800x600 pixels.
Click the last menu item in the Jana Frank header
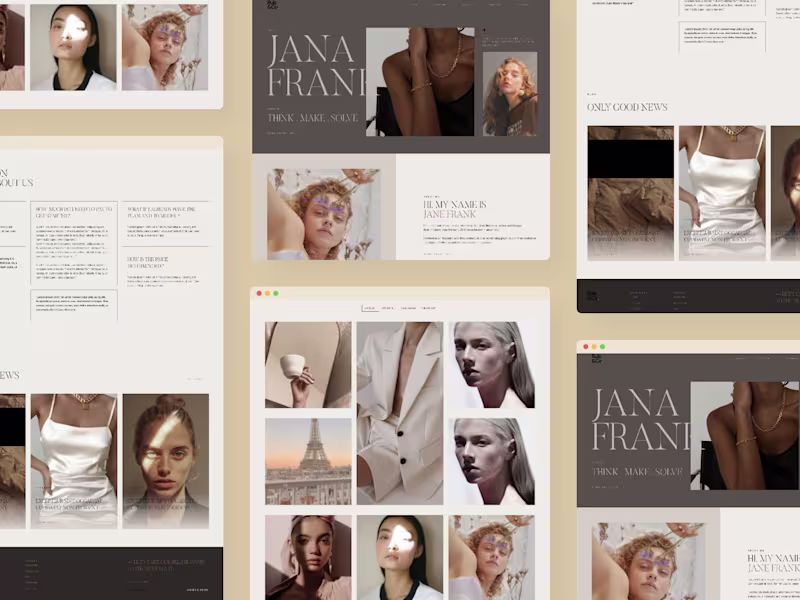tap(522, 6)
